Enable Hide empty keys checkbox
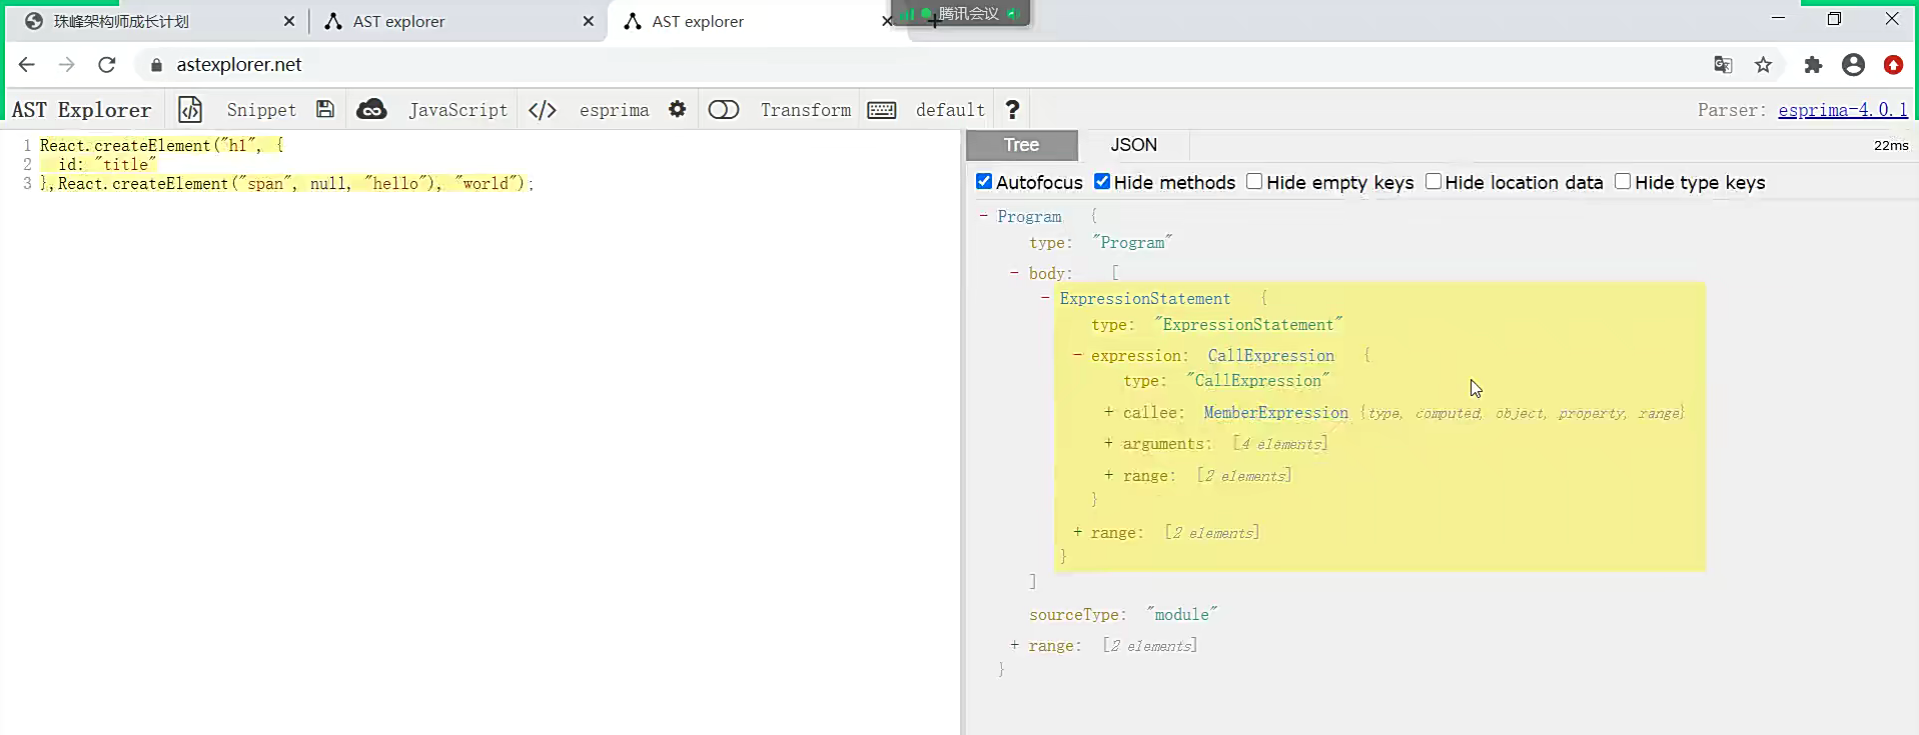This screenshot has width=1919, height=735. click(x=1254, y=181)
